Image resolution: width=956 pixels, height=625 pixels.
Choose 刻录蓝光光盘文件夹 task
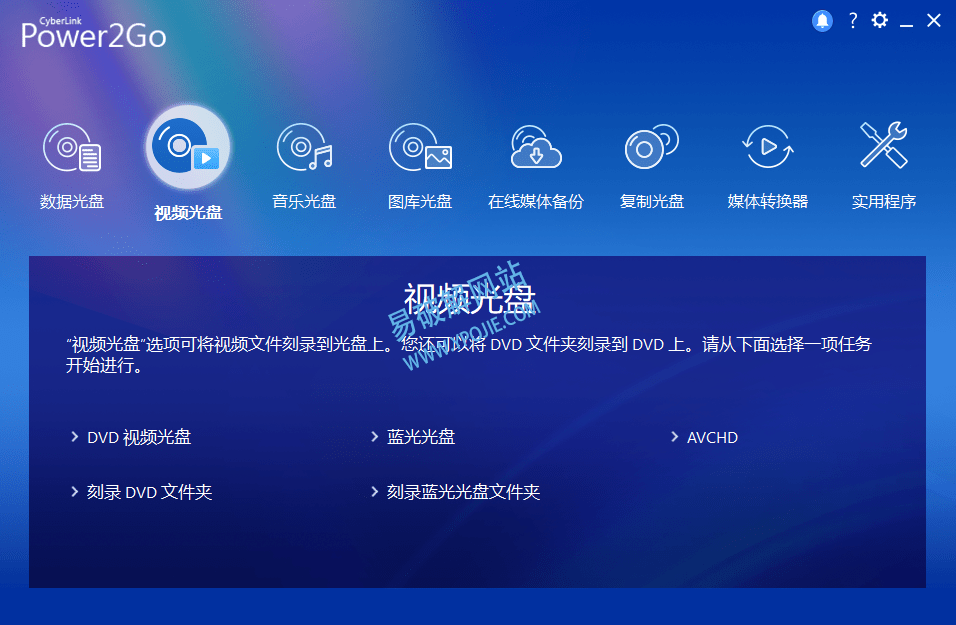(463, 492)
